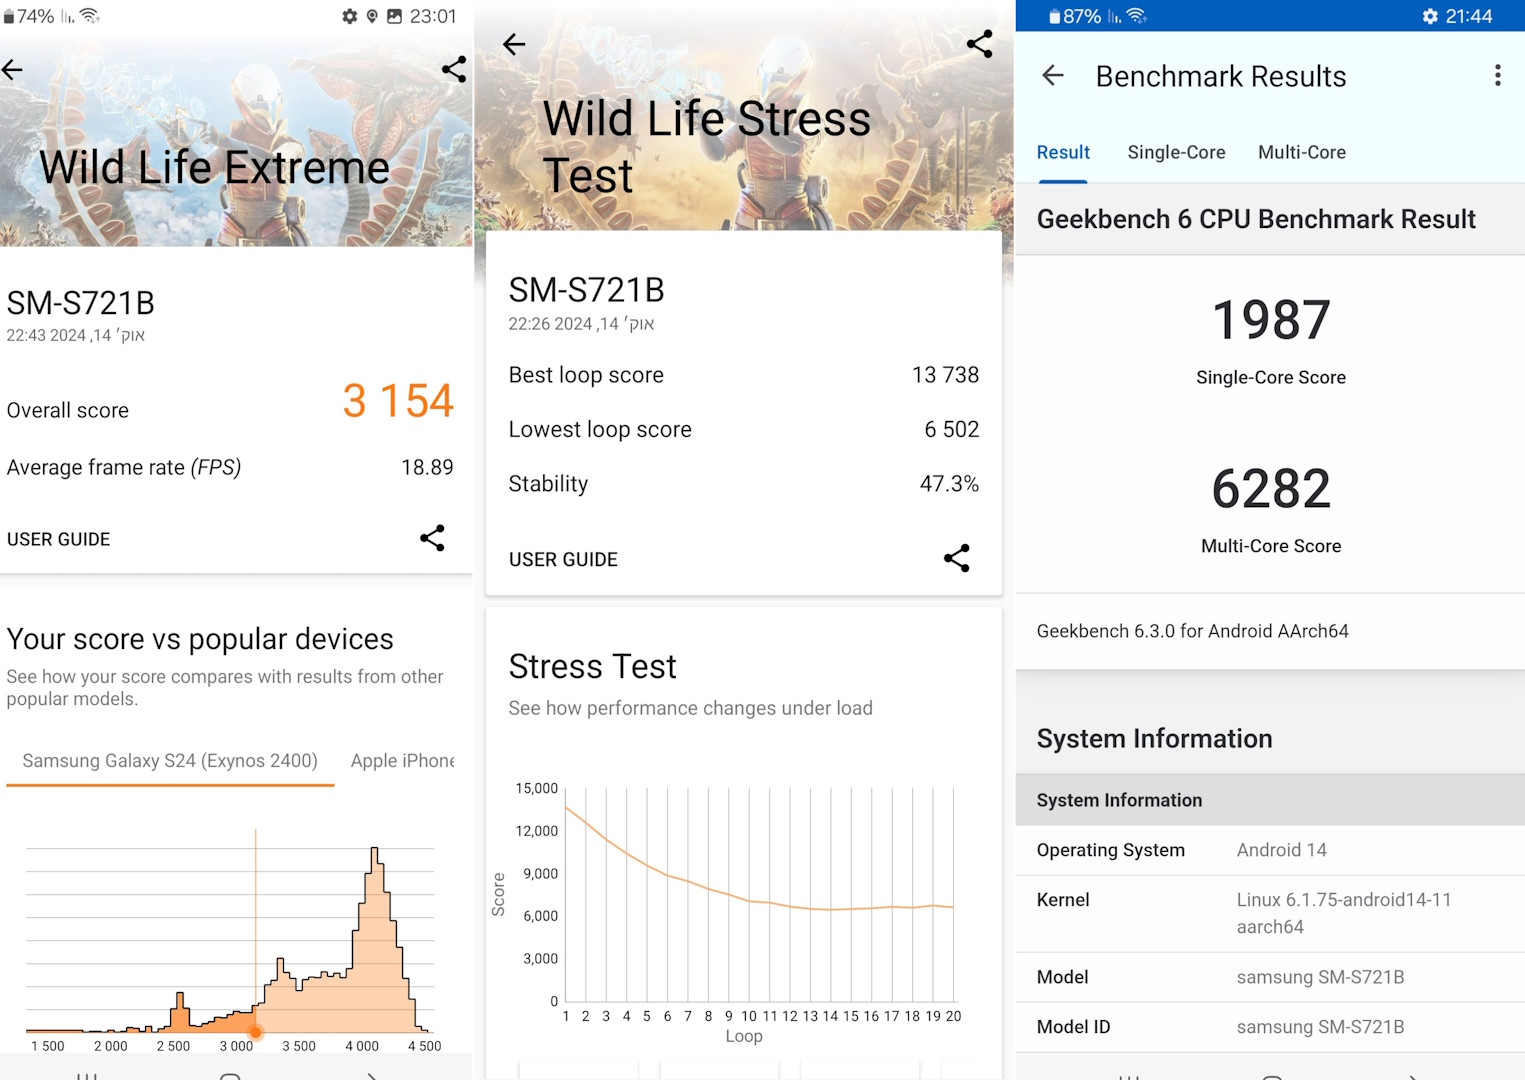Tap Stability value 47.3%
1525x1080 pixels.
point(949,484)
